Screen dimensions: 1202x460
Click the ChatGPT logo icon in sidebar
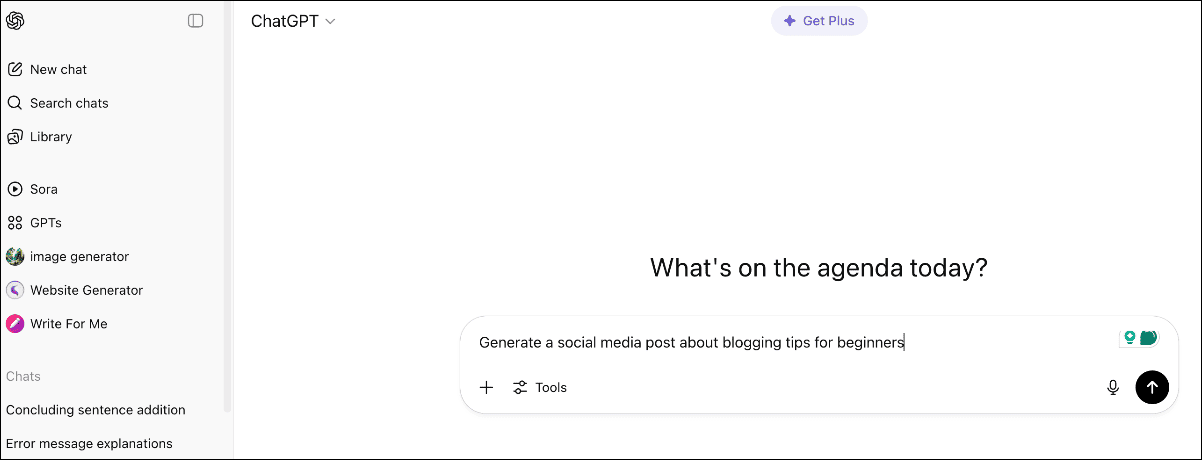click(x=15, y=21)
